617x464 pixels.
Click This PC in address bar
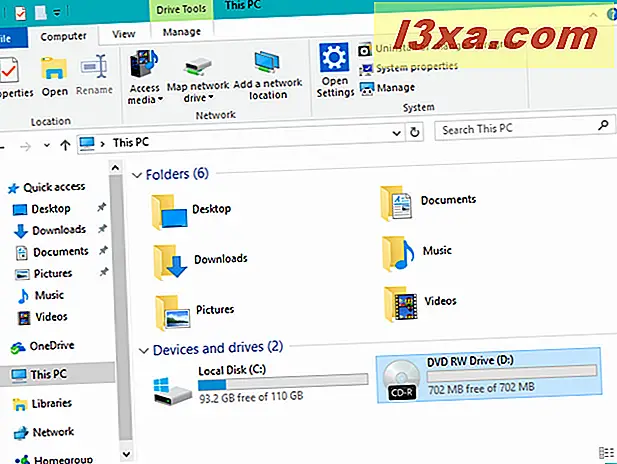[x=131, y=142]
